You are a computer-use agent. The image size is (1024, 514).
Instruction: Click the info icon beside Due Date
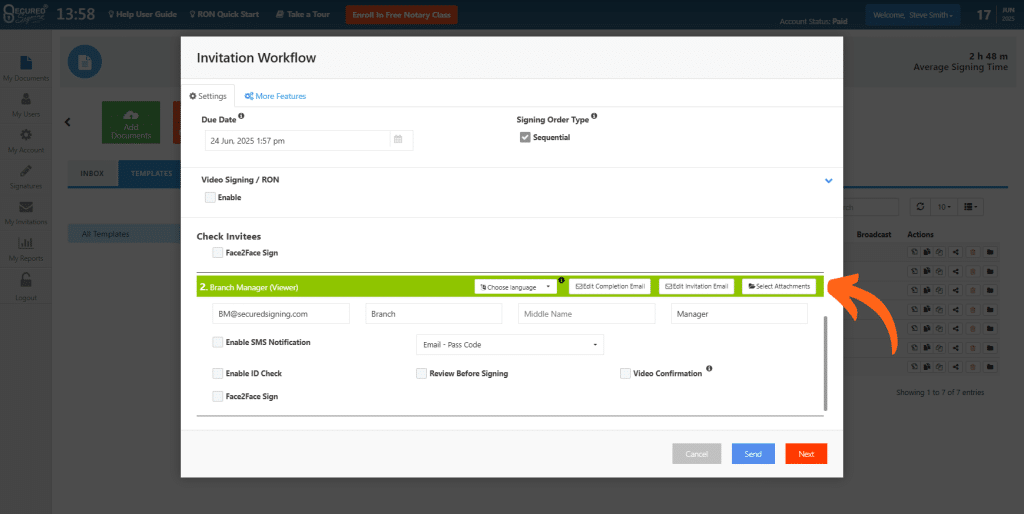(x=241, y=116)
